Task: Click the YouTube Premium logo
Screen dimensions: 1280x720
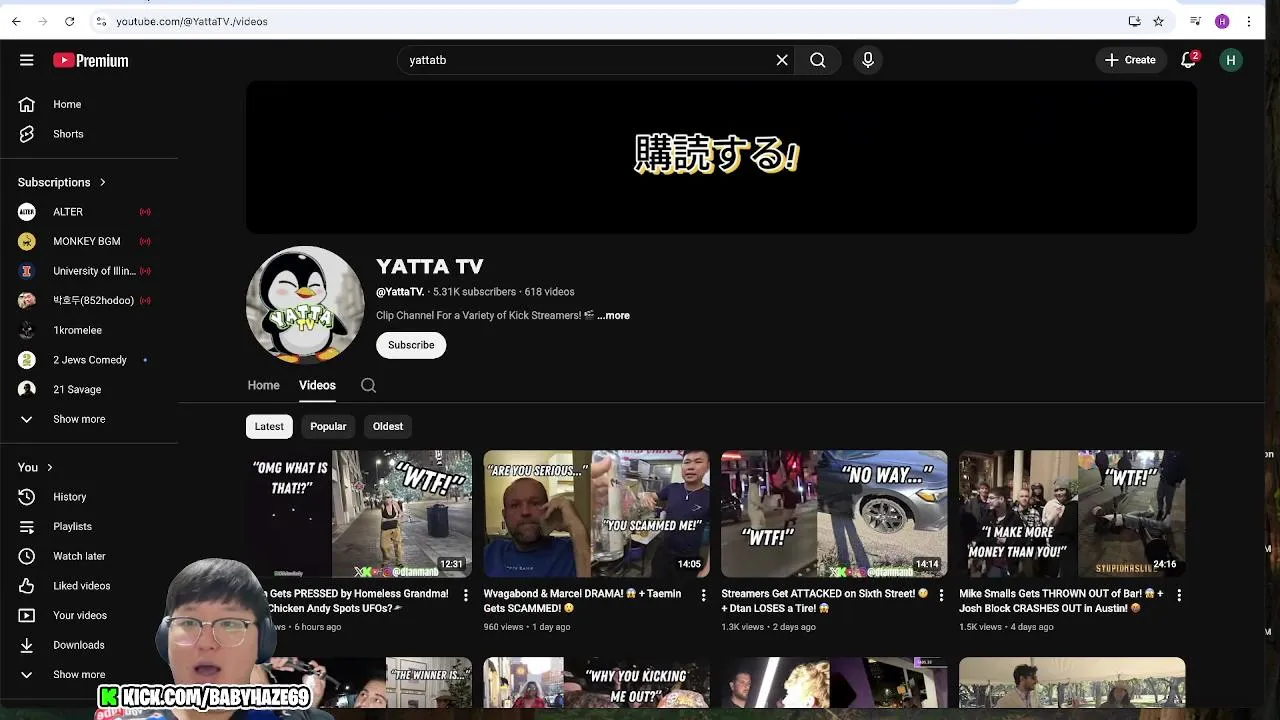Action: click(91, 61)
